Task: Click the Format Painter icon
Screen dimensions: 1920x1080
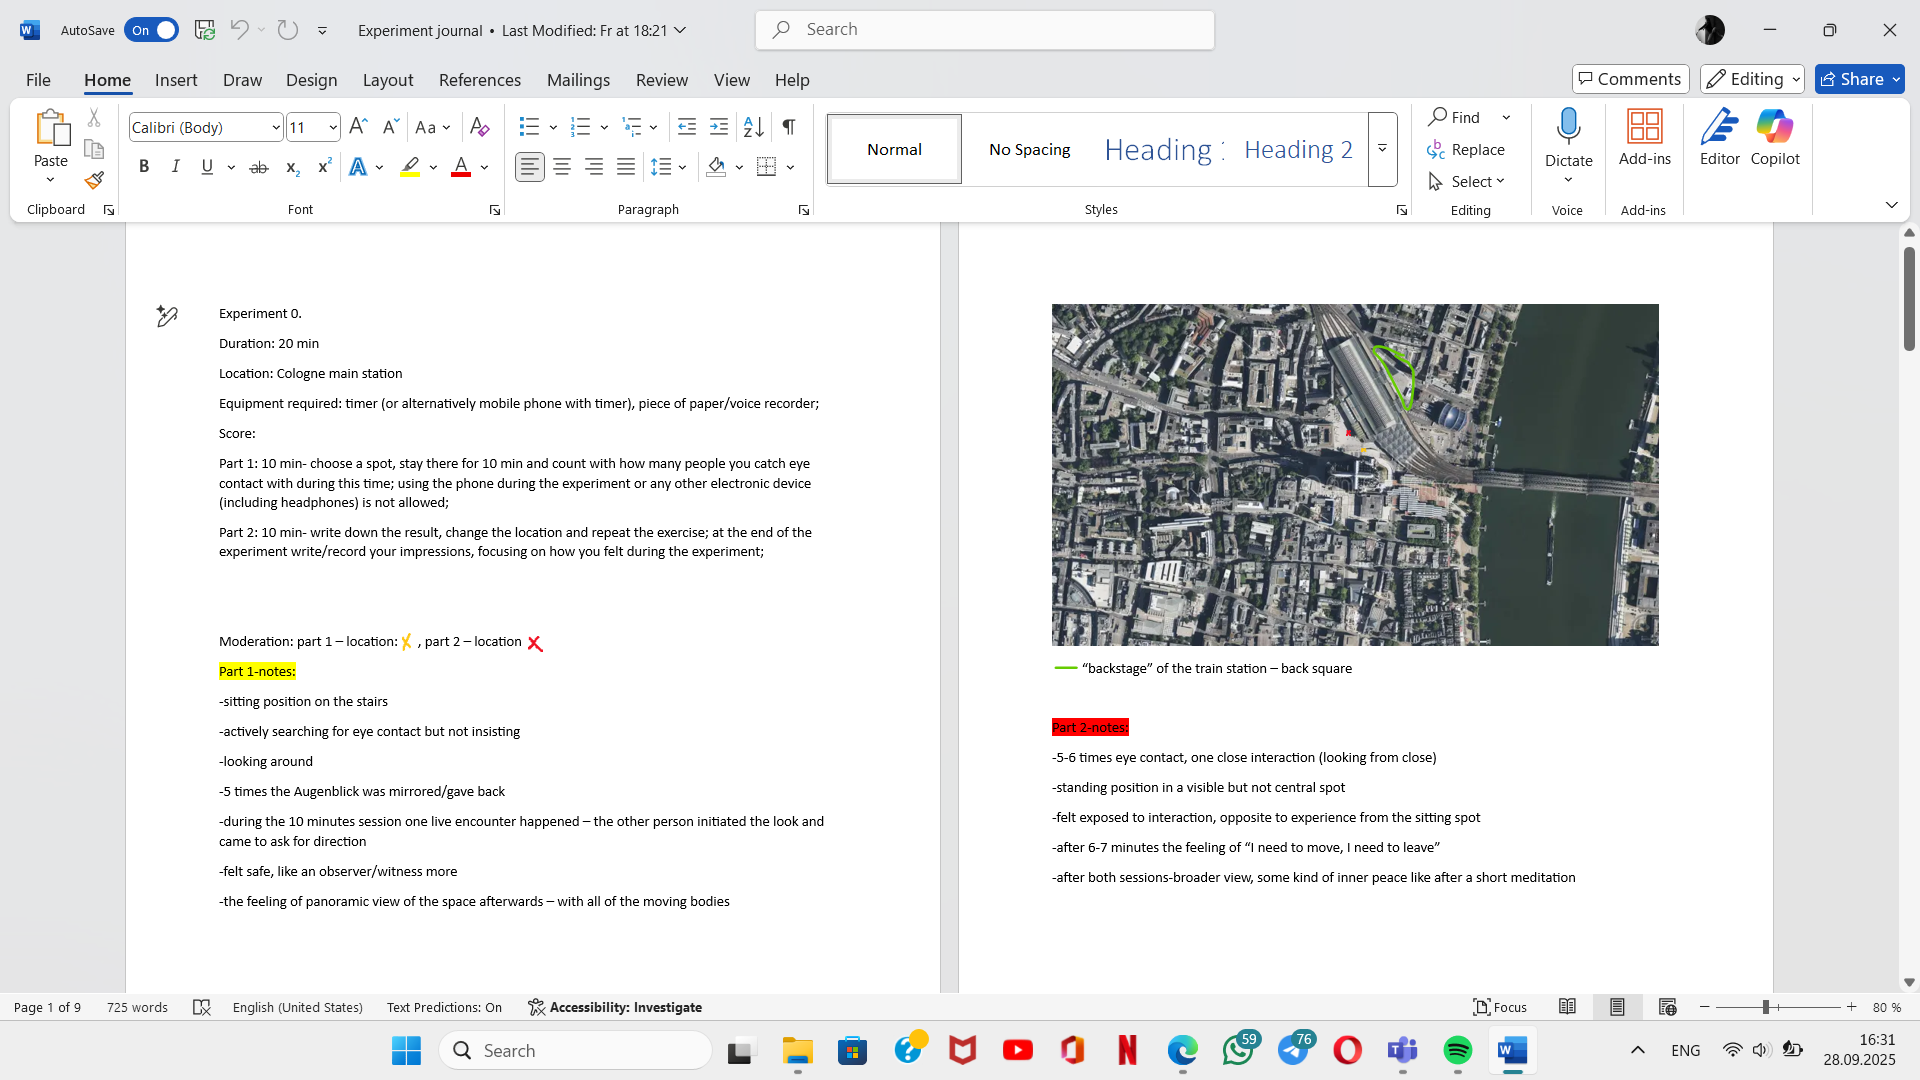Action: coord(94,181)
